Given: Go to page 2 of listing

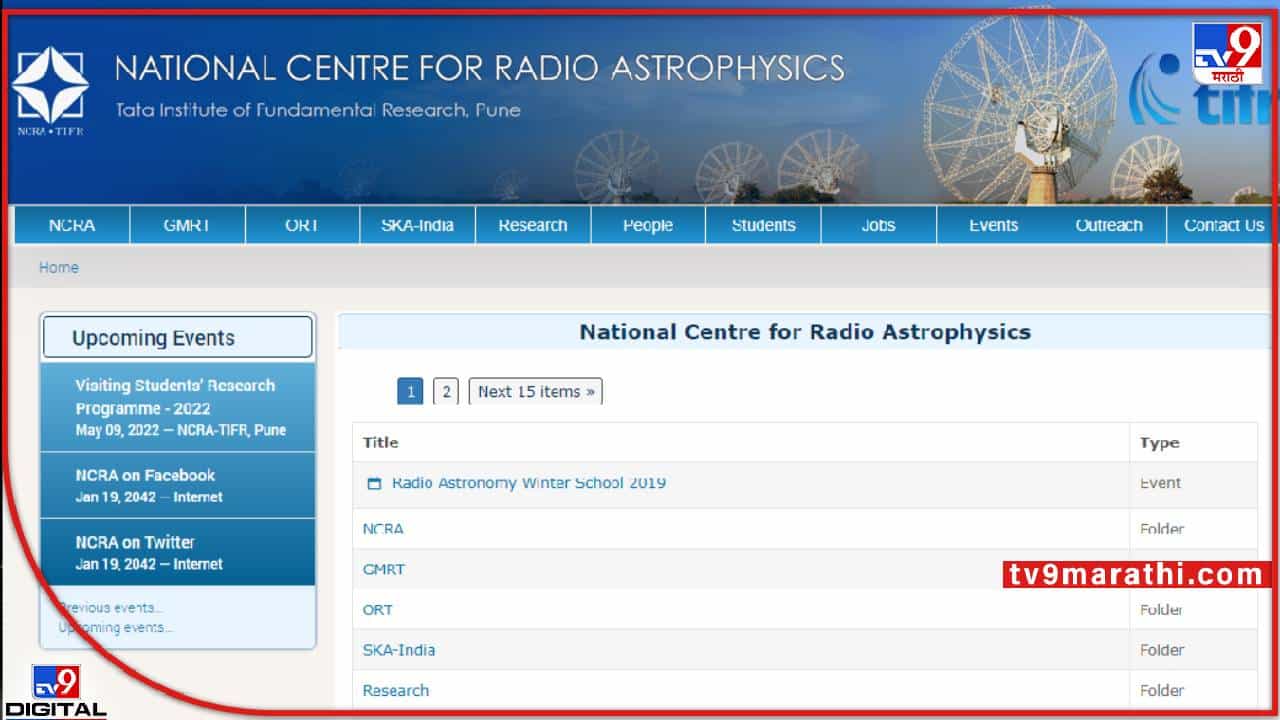Looking at the screenshot, I should pyautogui.click(x=446, y=391).
